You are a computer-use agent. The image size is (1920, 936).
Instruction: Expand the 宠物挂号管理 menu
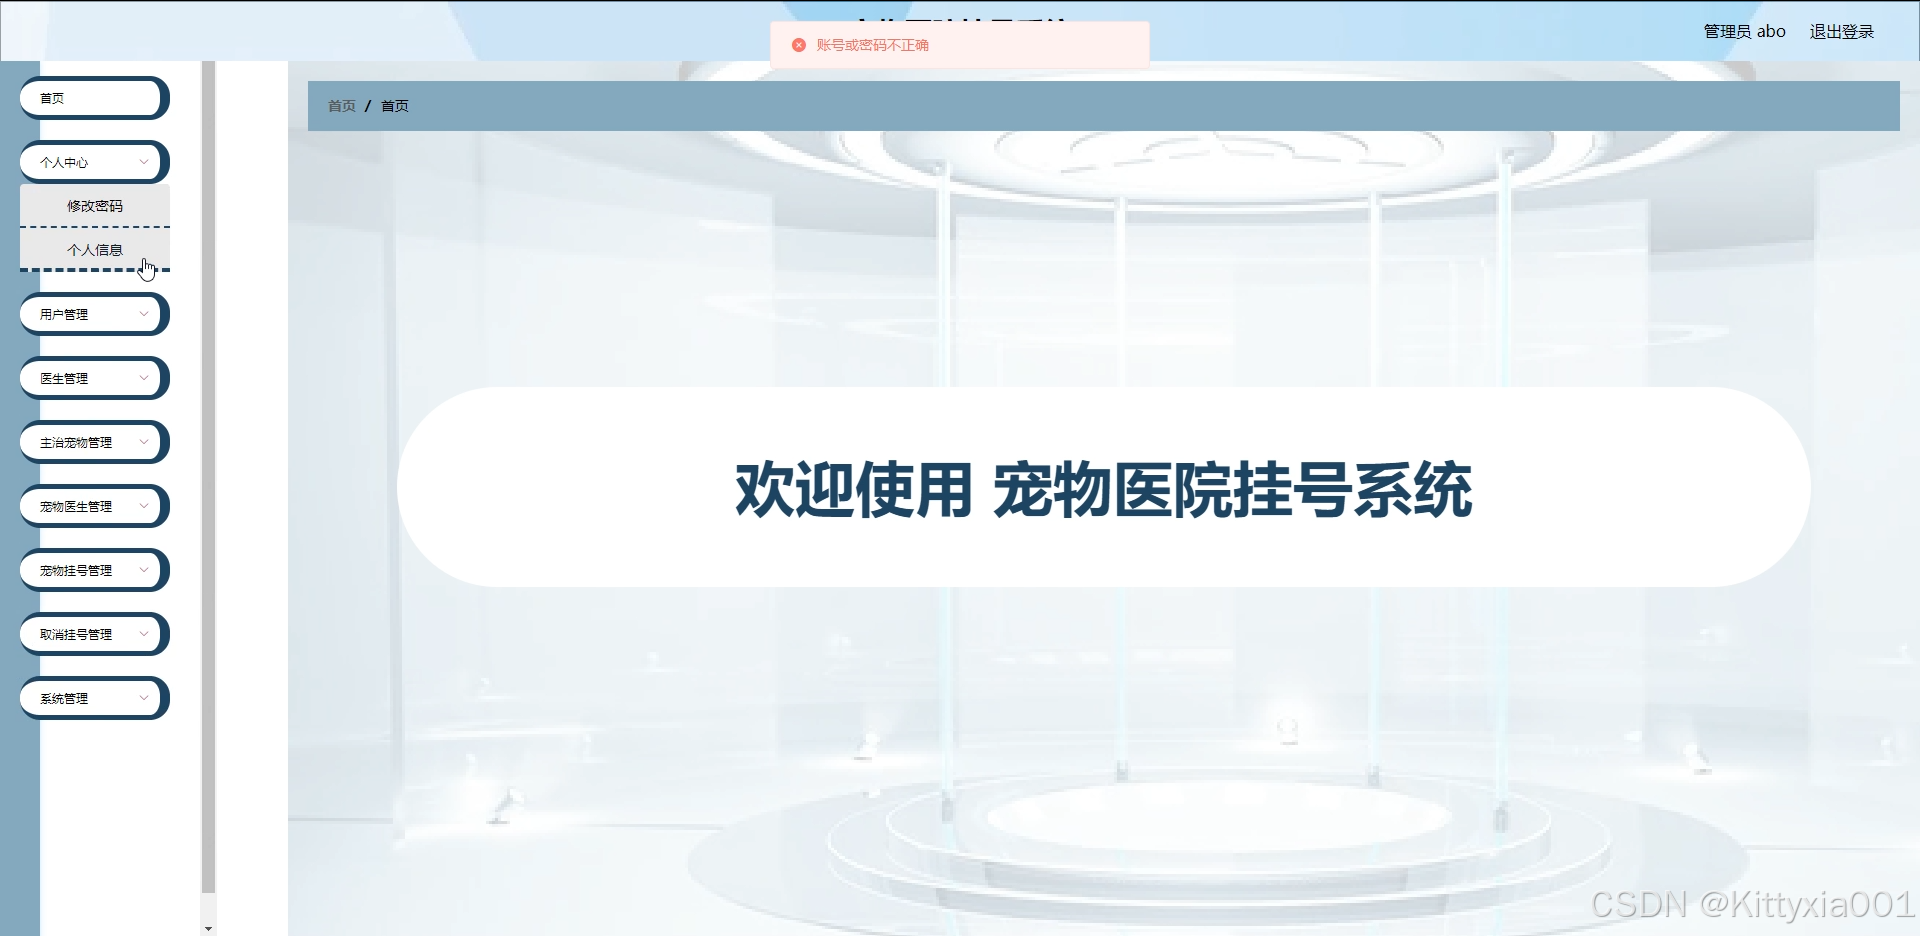94,570
